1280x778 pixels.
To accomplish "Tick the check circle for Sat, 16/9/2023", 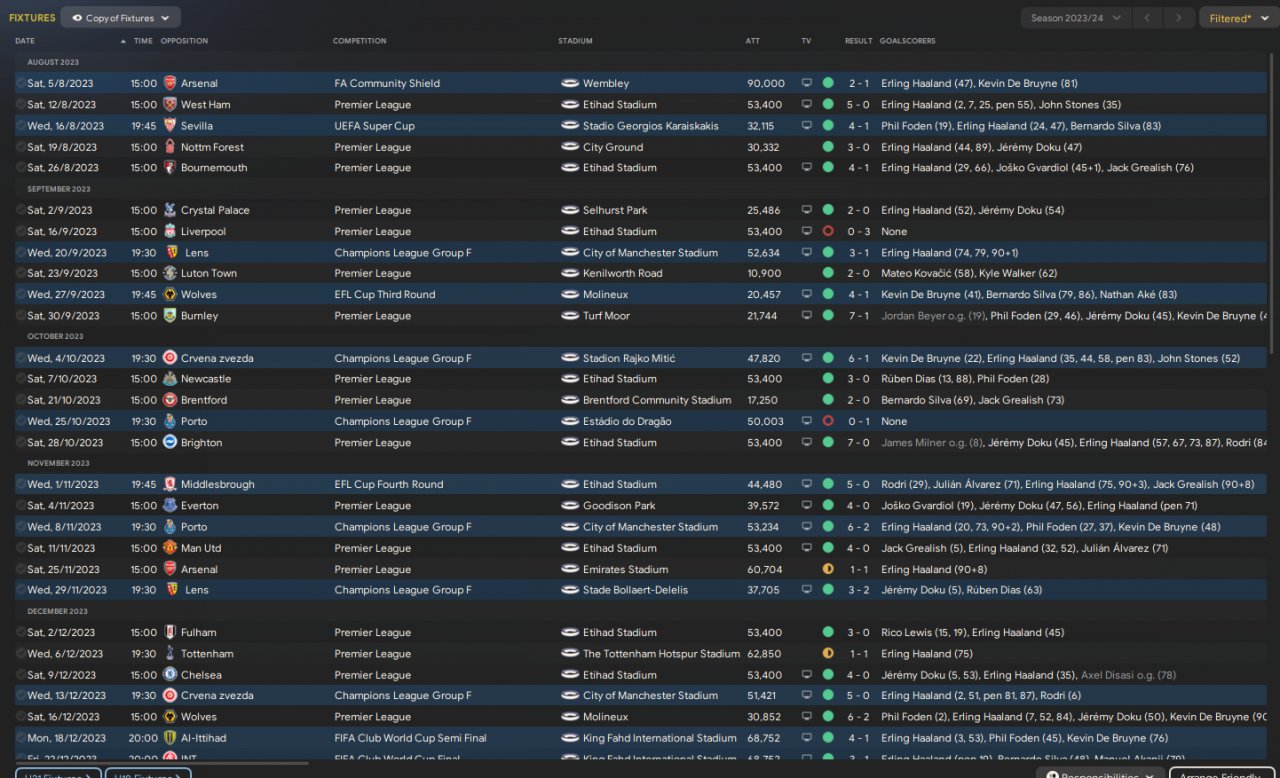I will point(21,231).
